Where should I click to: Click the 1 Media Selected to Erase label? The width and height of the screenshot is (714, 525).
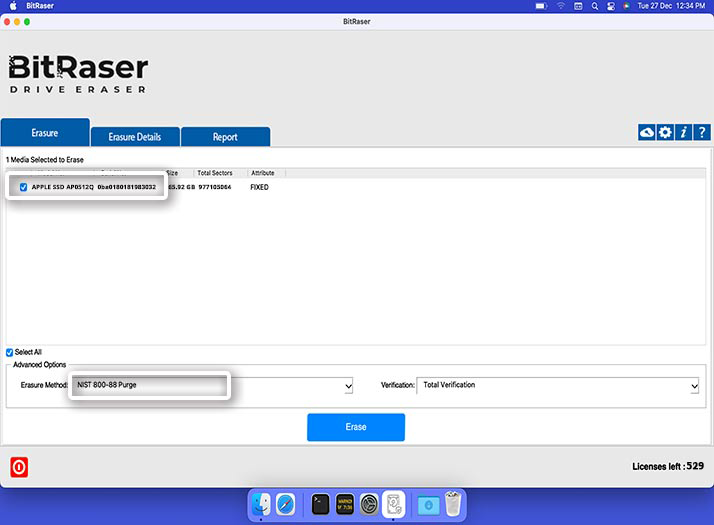[x=45, y=160]
